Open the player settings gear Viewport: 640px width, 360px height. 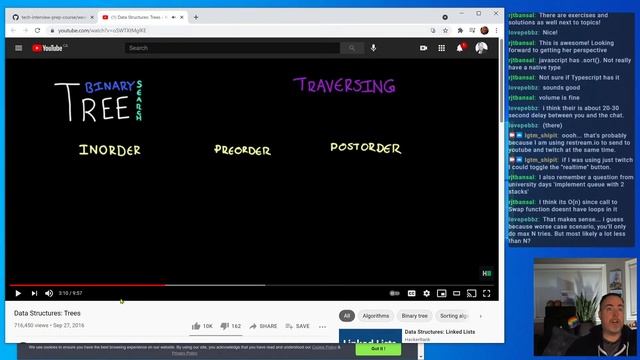tap(427, 293)
